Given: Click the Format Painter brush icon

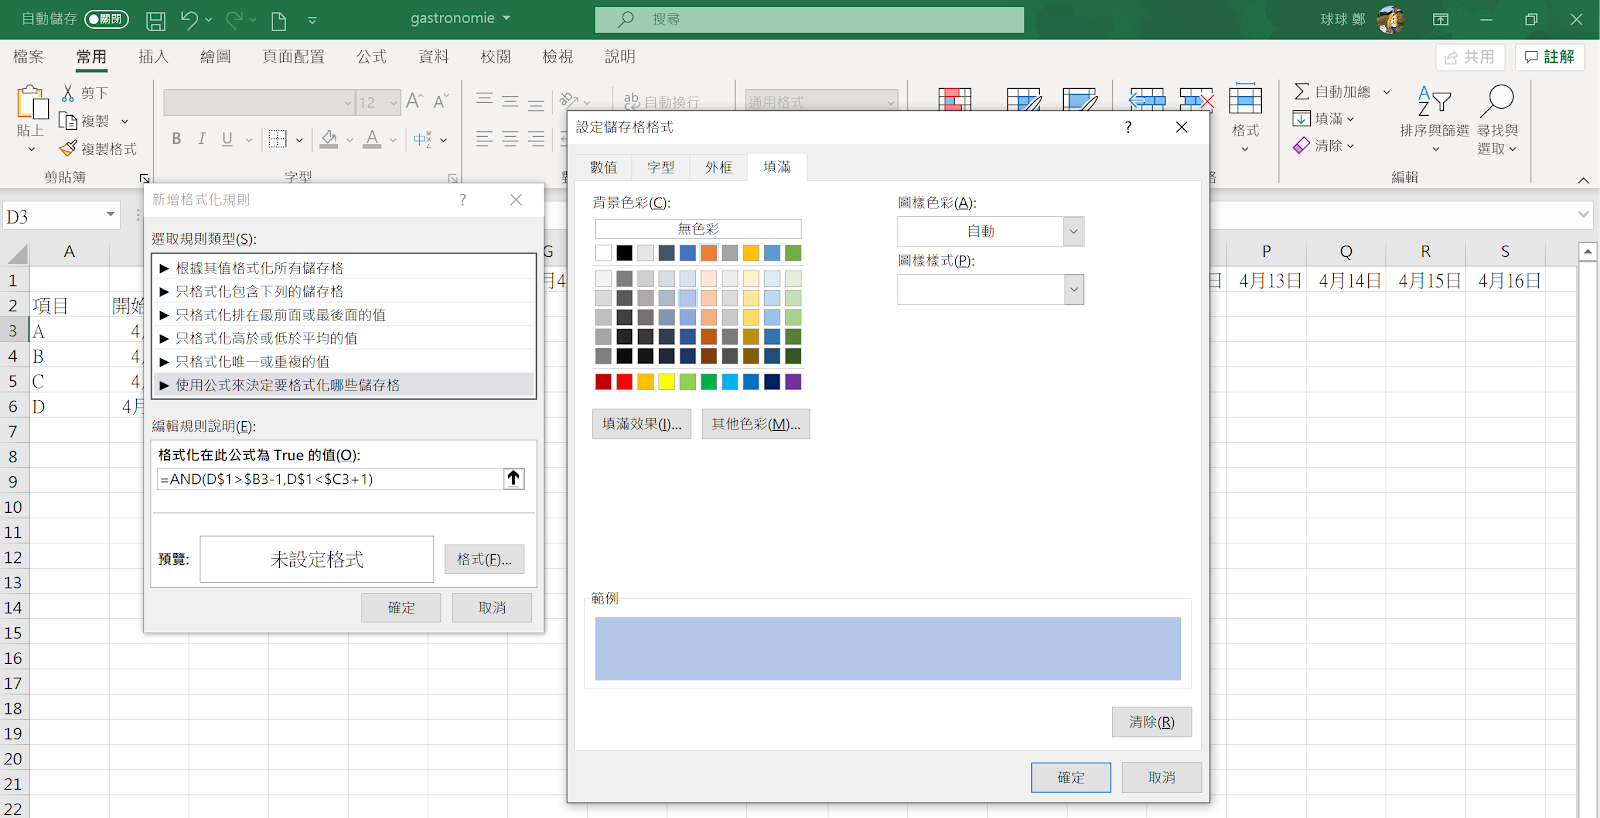Looking at the screenshot, I should [68, 149].
